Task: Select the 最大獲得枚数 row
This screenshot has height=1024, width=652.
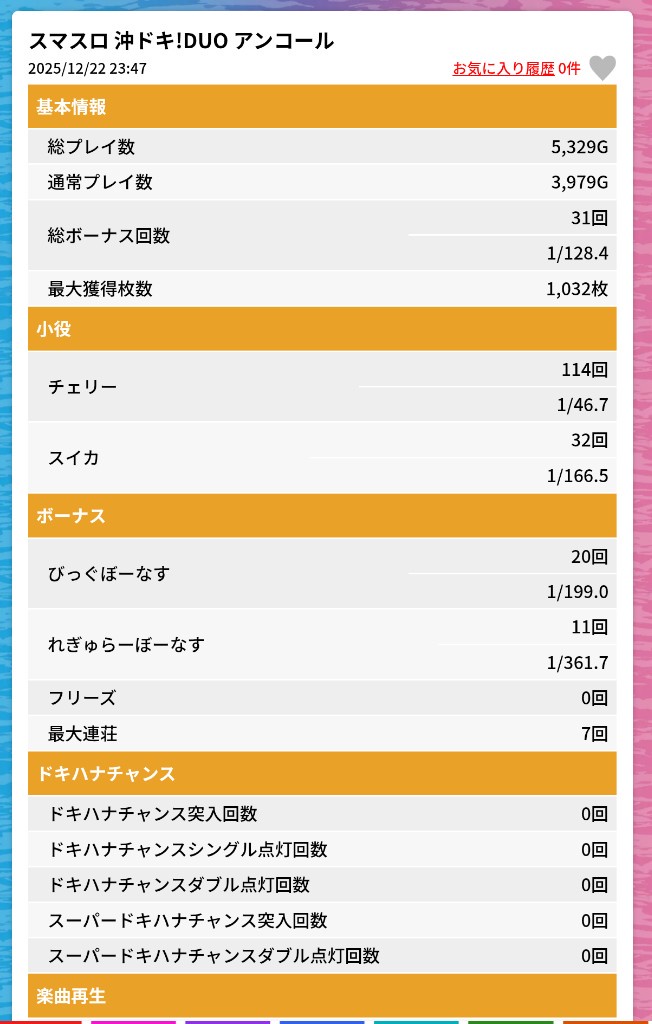Action: pos(322,289)
